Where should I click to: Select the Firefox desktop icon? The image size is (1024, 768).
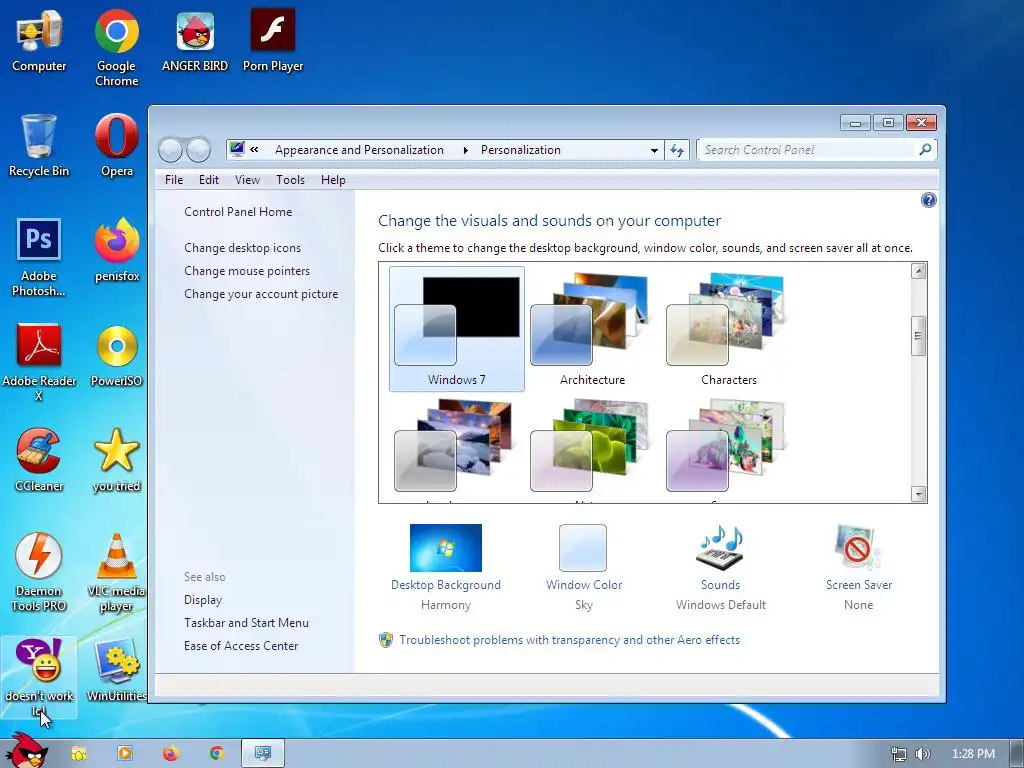coord(116,250)
